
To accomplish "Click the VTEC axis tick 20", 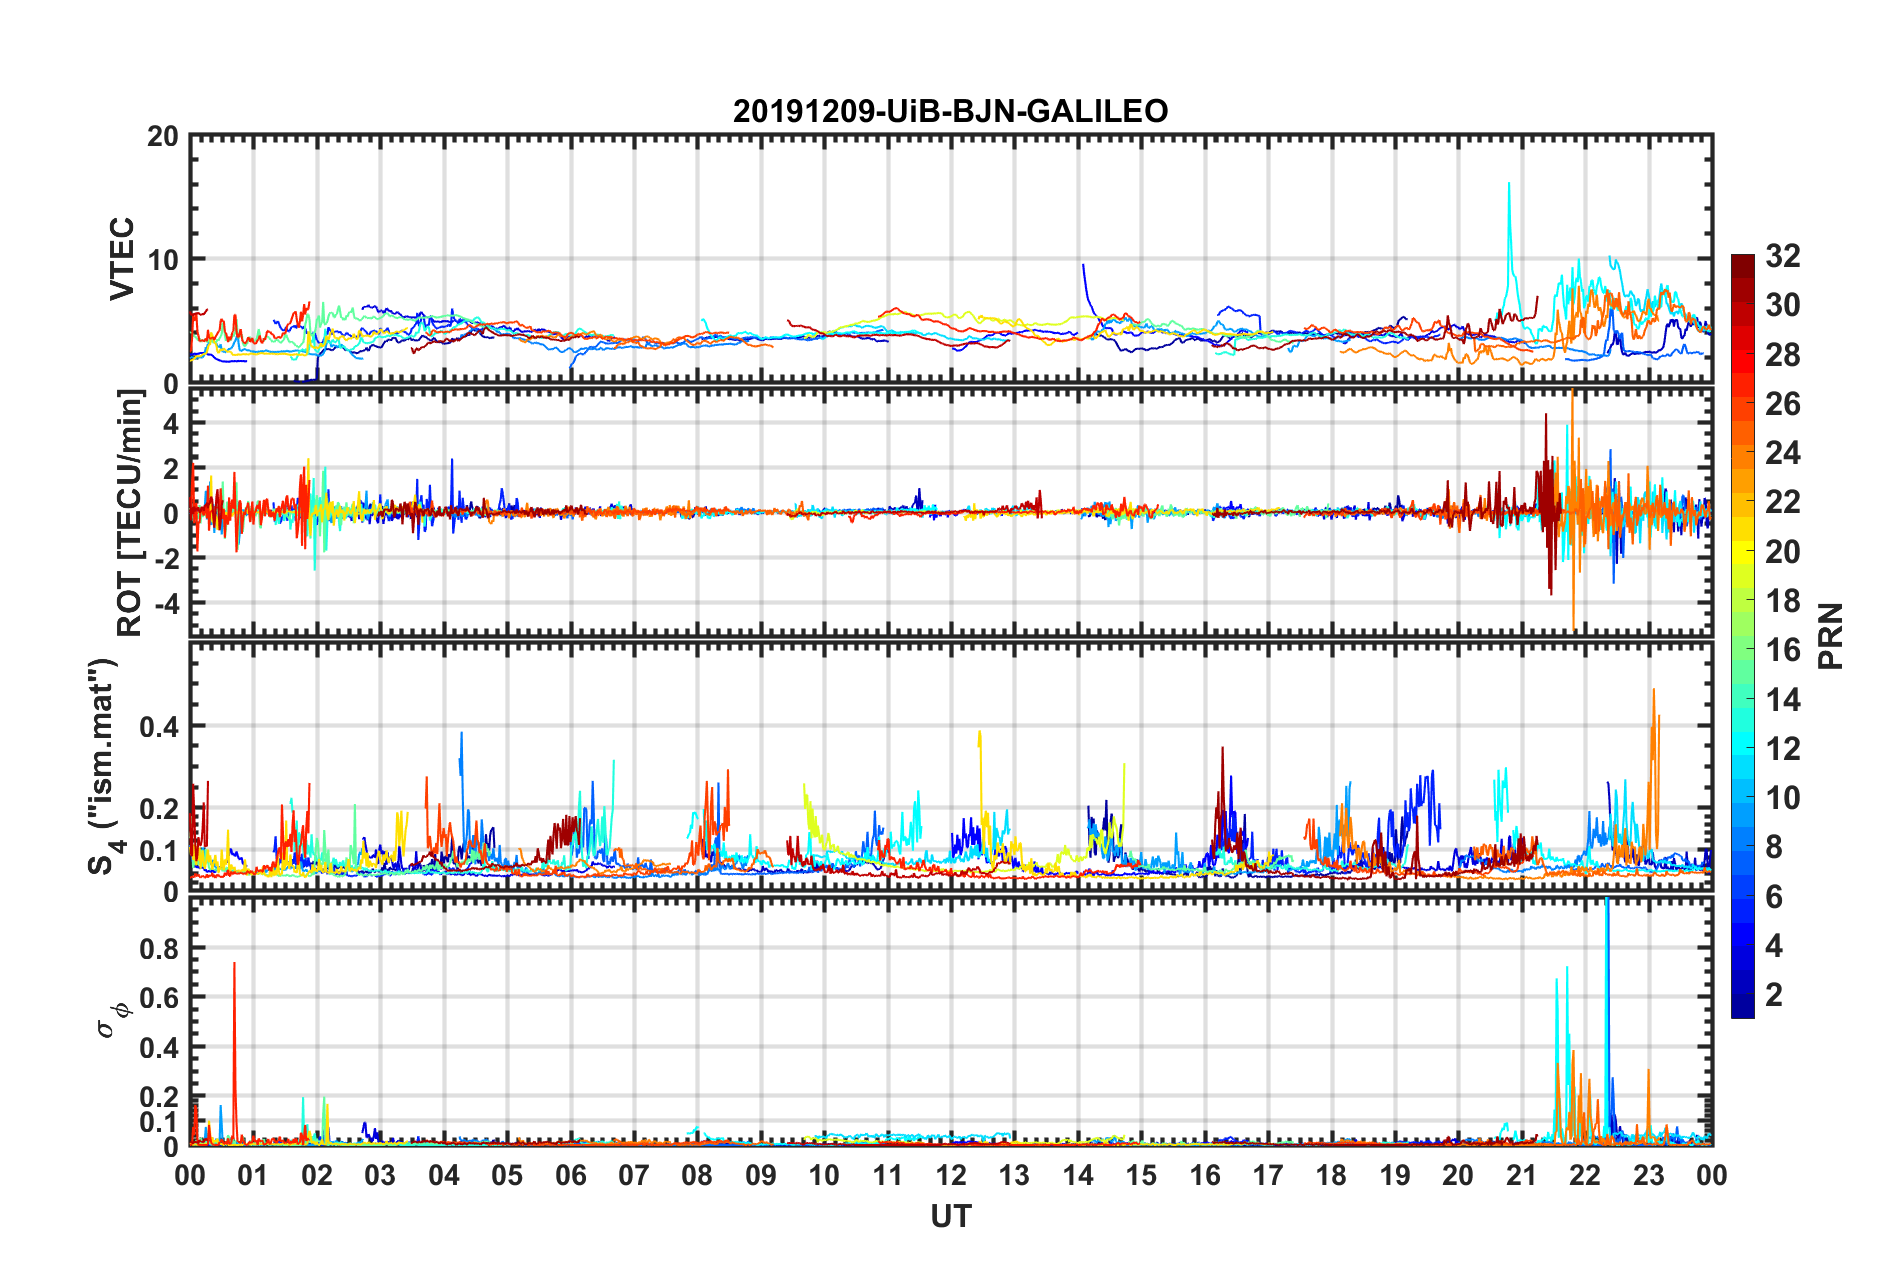I will [162, 137].
